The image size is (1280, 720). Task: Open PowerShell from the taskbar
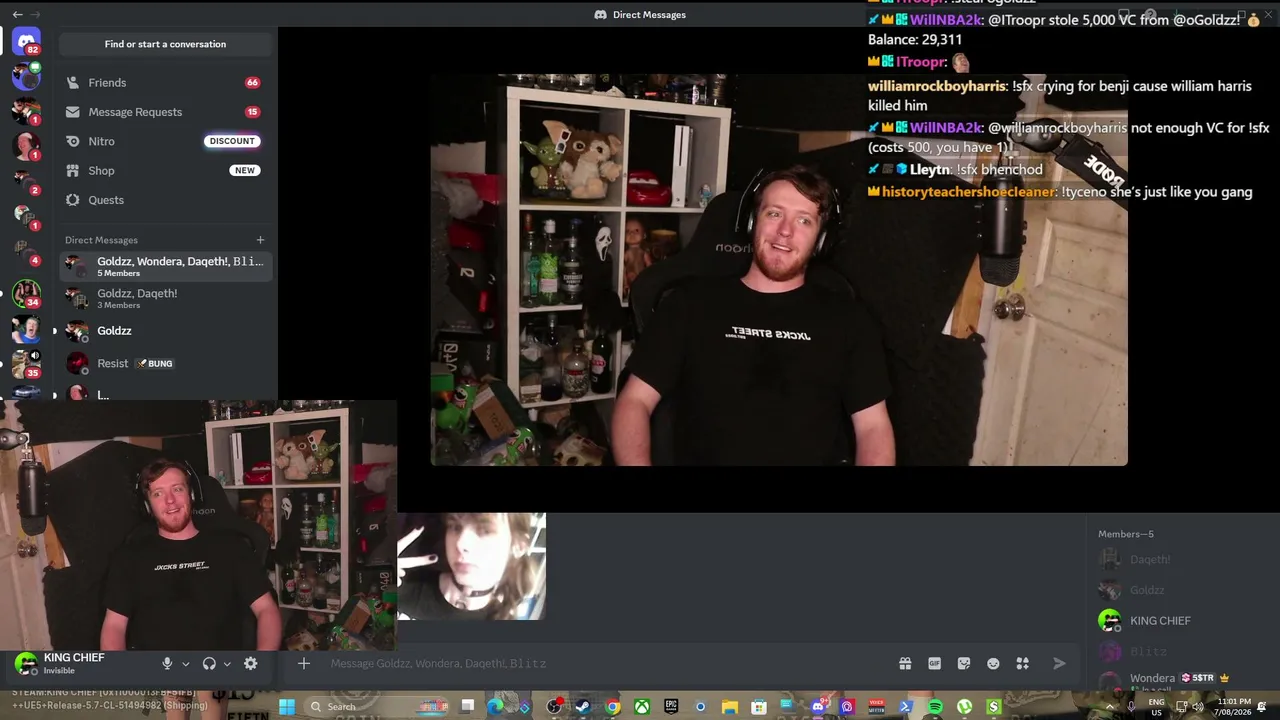(x=906, y=707)
